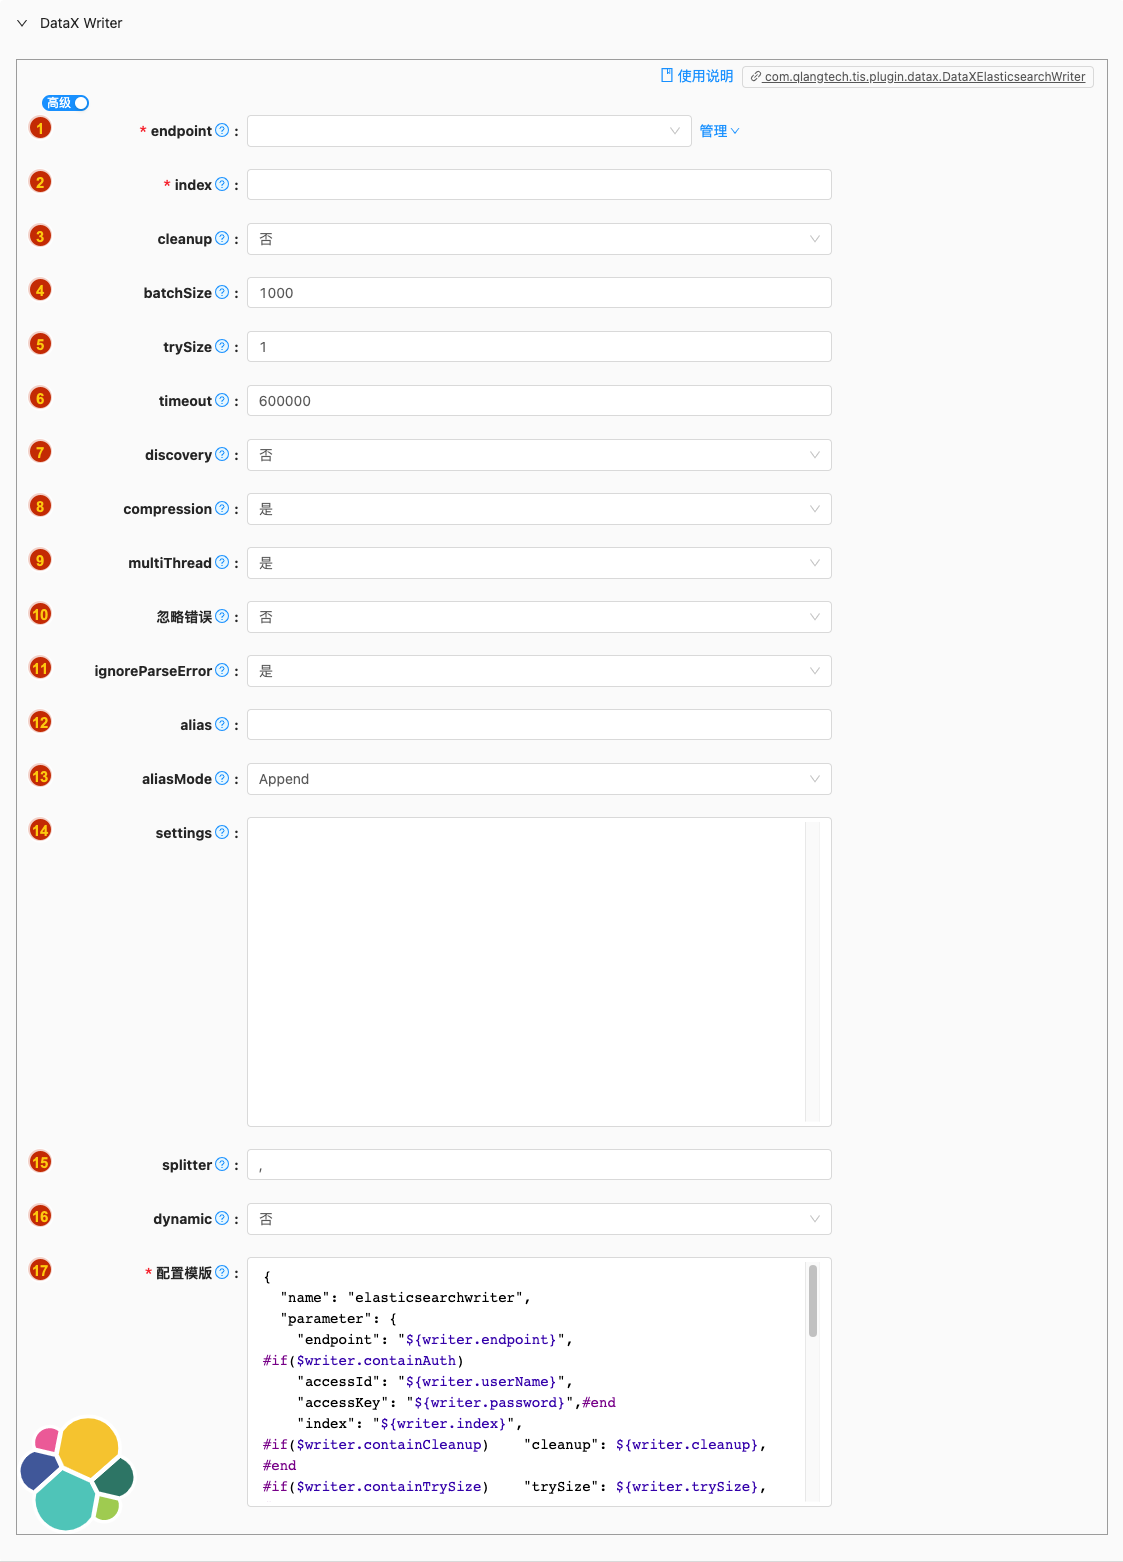Screen dimensions: 1123x1562
Task: Open the aliasMode Append dropdown
Action: [x=539, y=779]
